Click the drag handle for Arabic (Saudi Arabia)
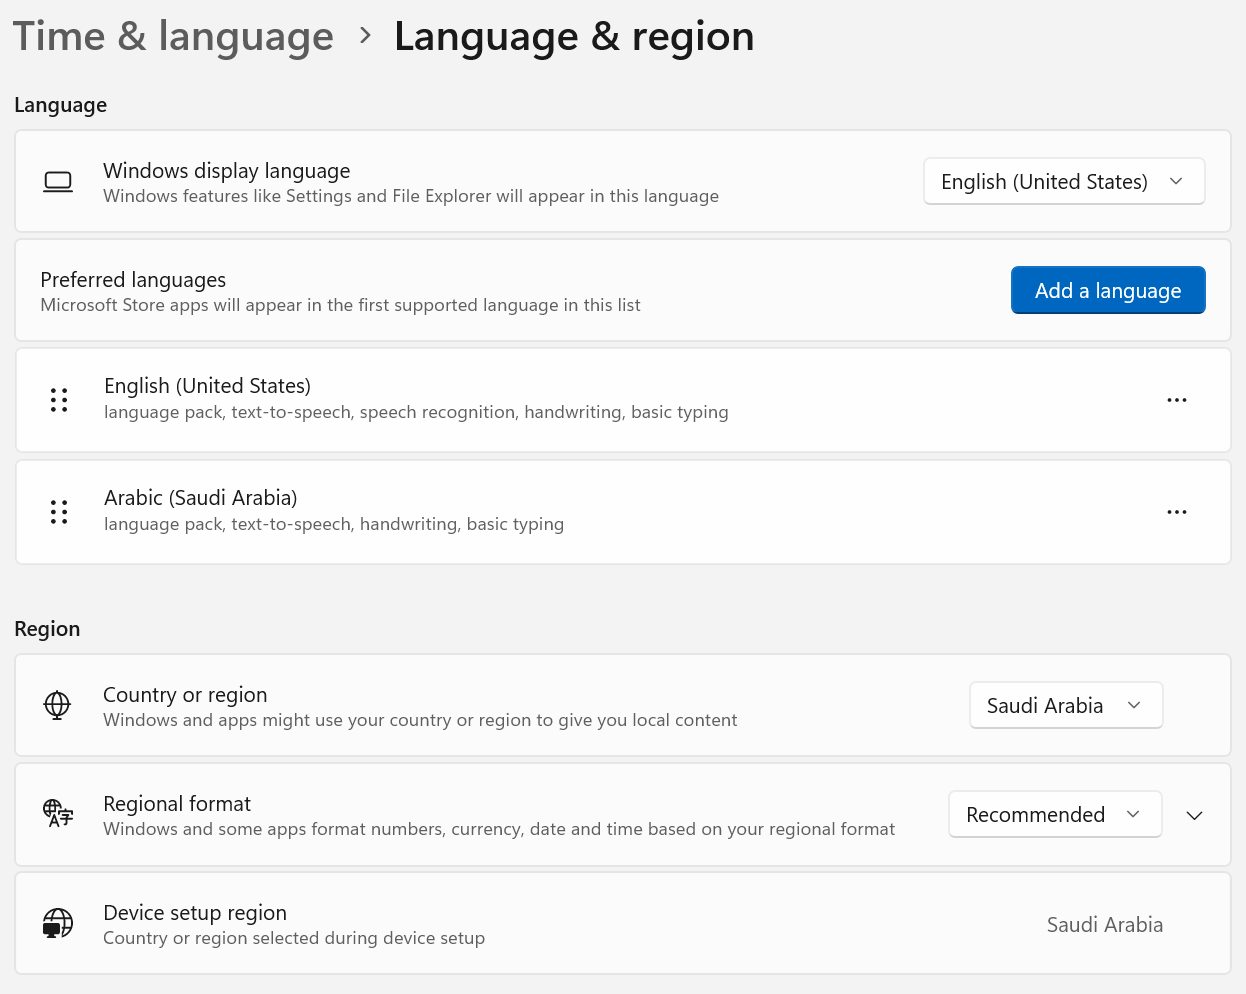 point(59,512)
